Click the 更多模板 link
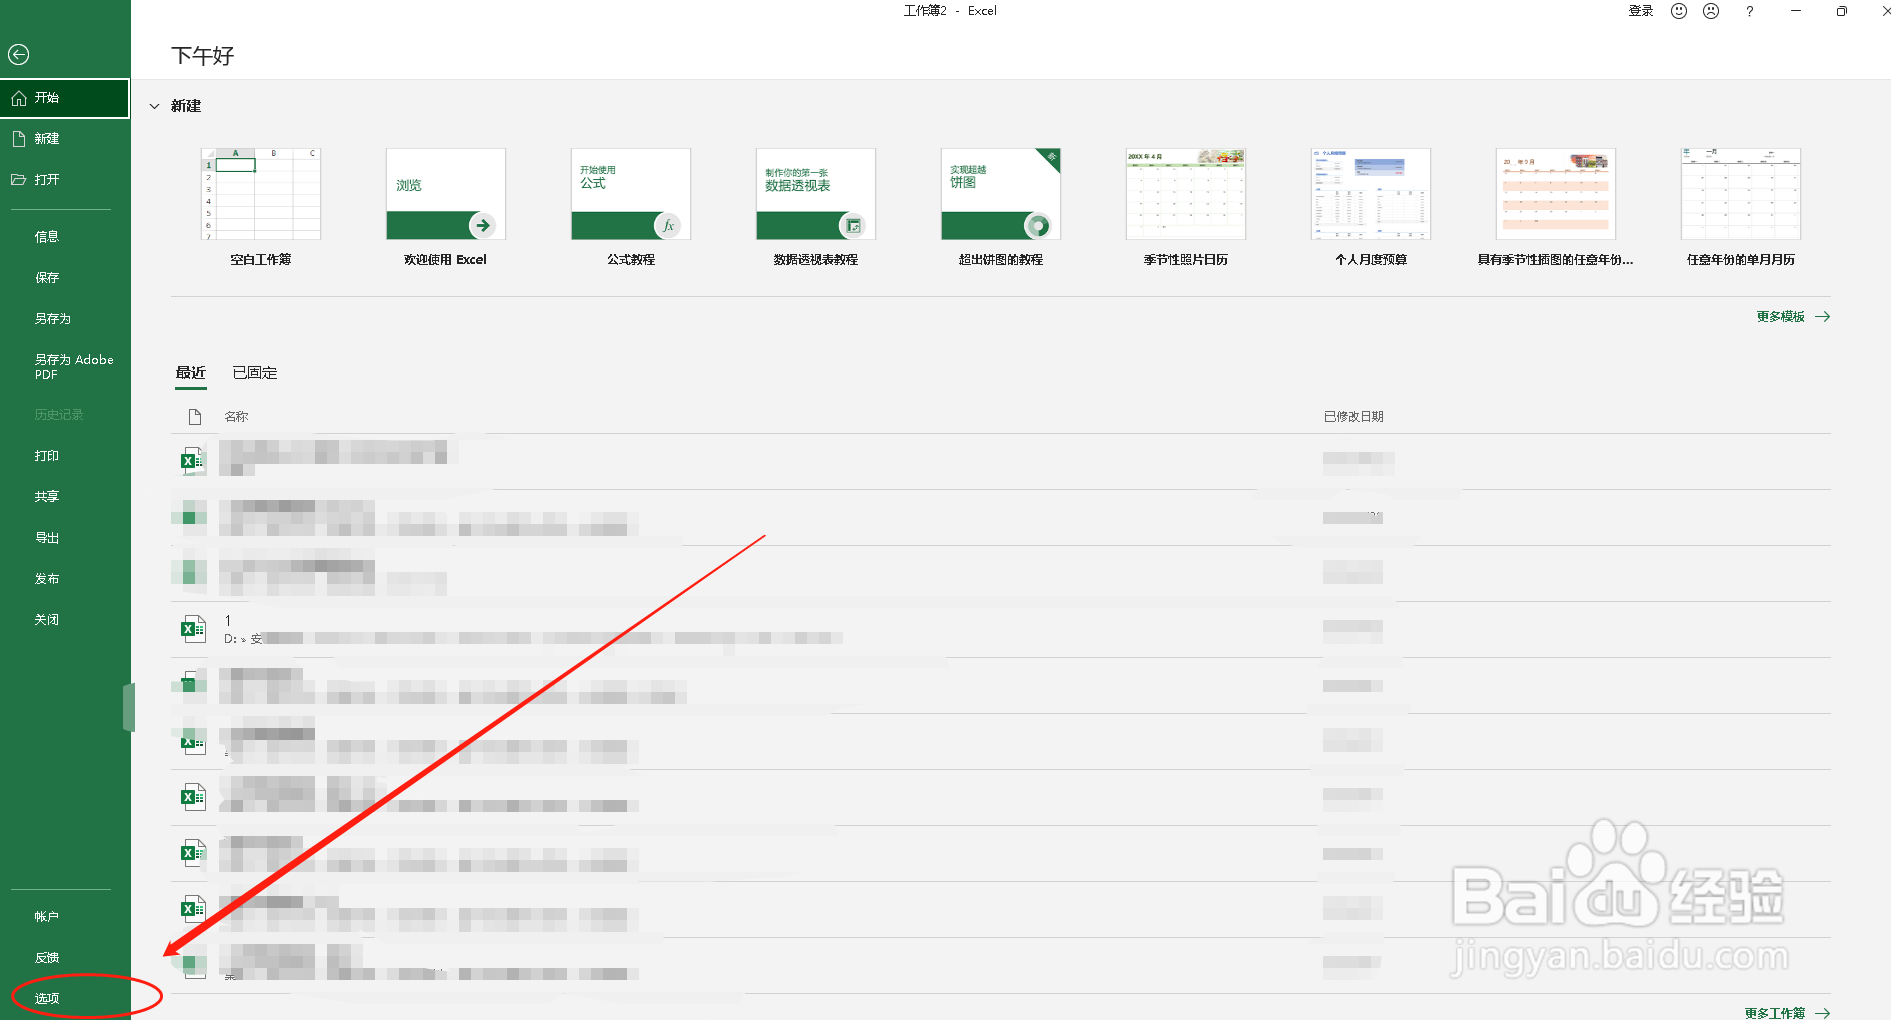The width and height of the screenshot is (1891, 1020). tap(1781, 317)
